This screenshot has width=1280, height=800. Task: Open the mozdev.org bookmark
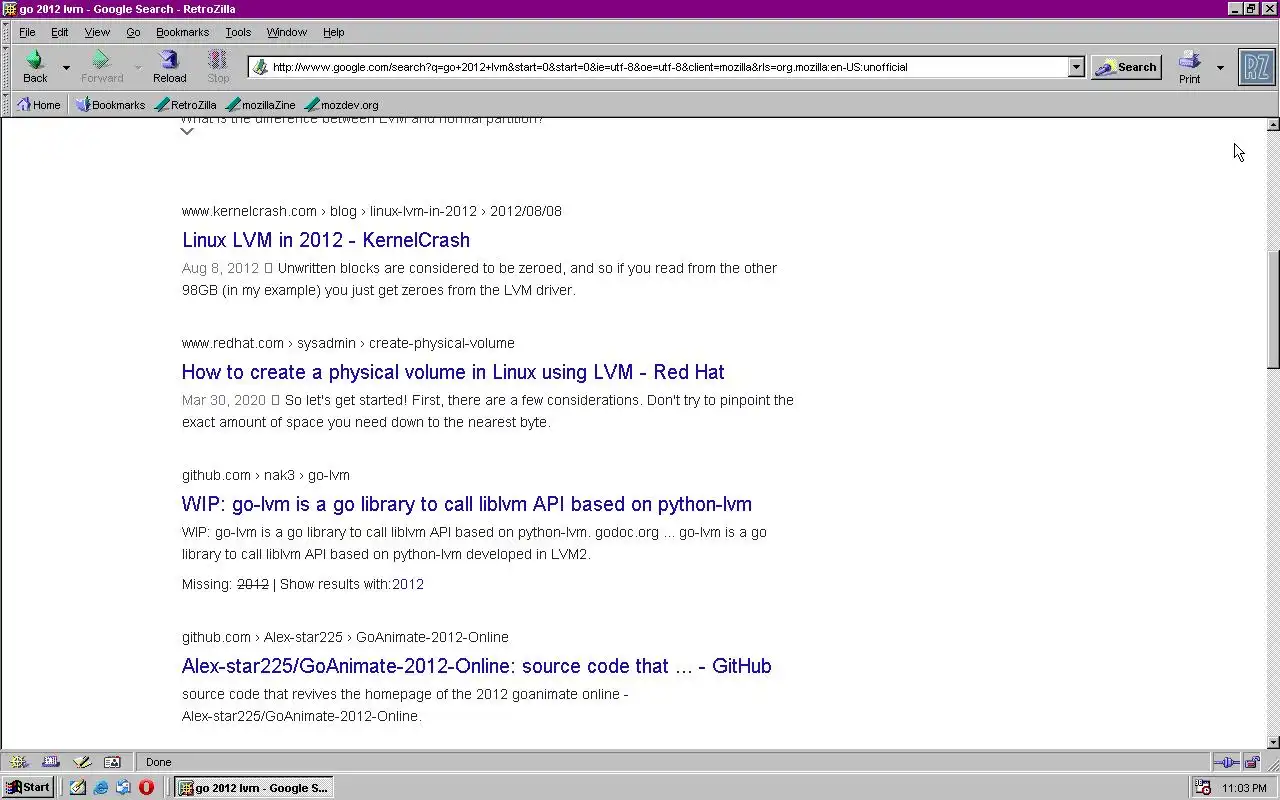341,104
